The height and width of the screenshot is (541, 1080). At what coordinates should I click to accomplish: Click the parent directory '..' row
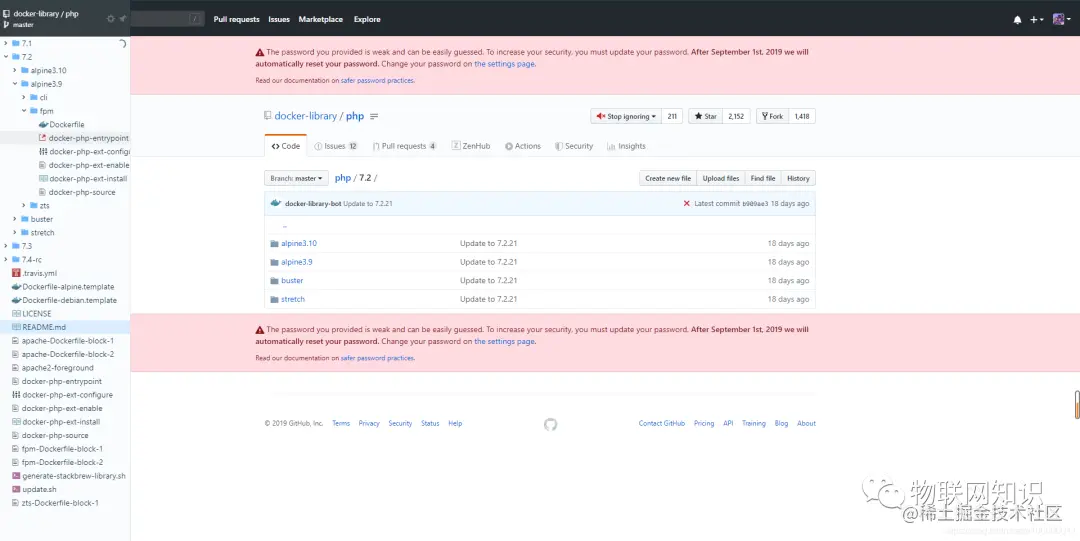(540, 225)
